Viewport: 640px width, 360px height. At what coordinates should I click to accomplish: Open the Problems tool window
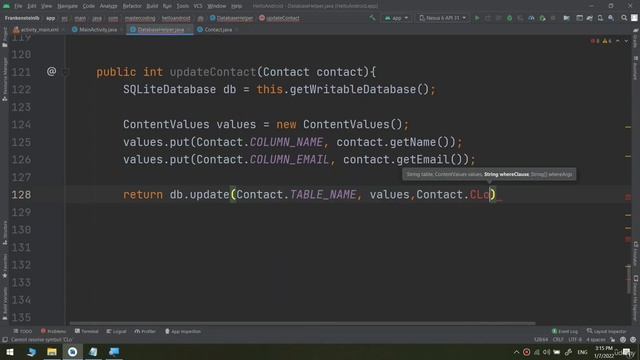click(53, 331)
